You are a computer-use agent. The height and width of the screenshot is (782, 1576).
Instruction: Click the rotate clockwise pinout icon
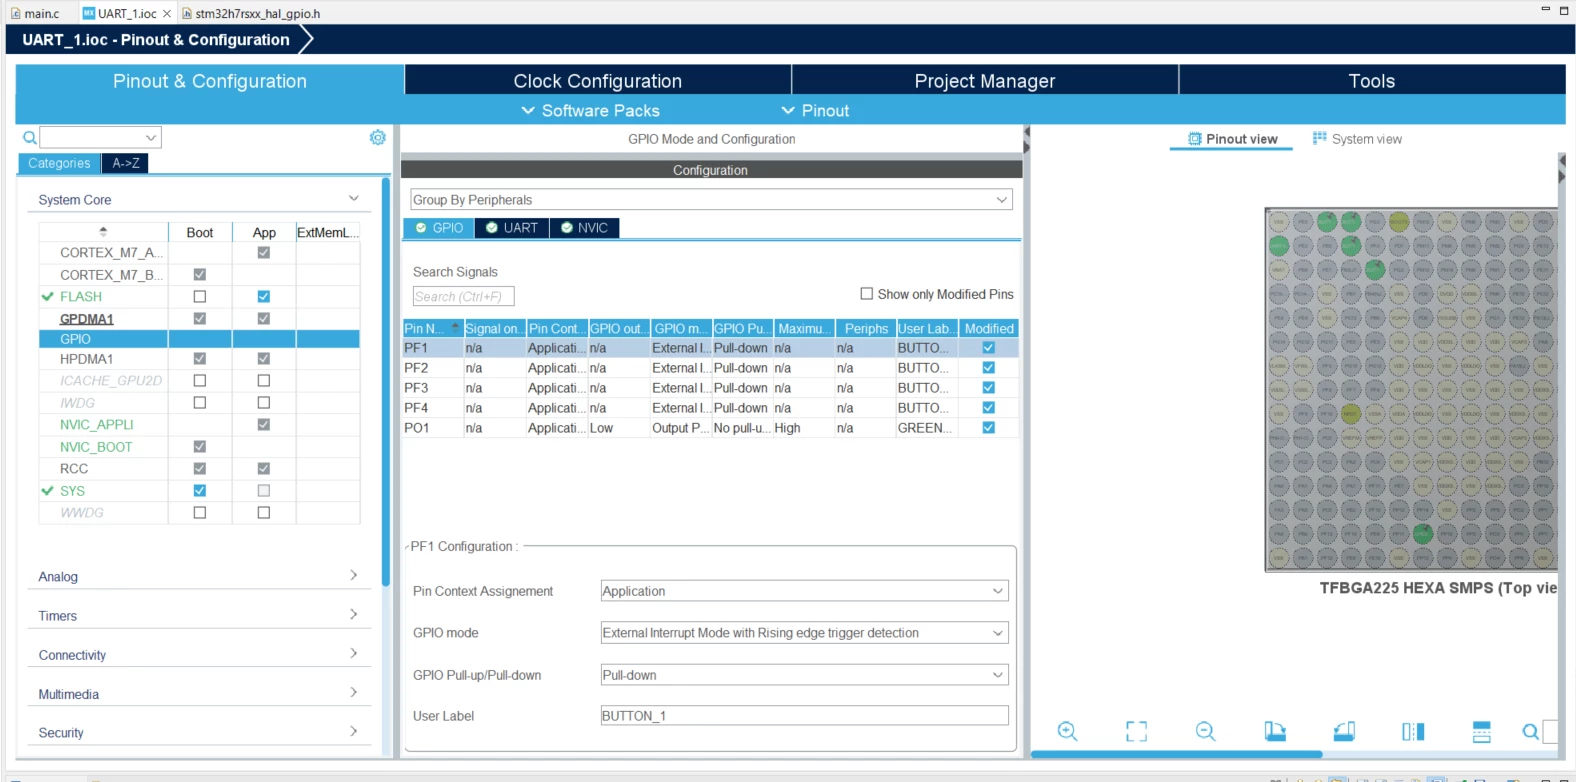(1274, 731)
